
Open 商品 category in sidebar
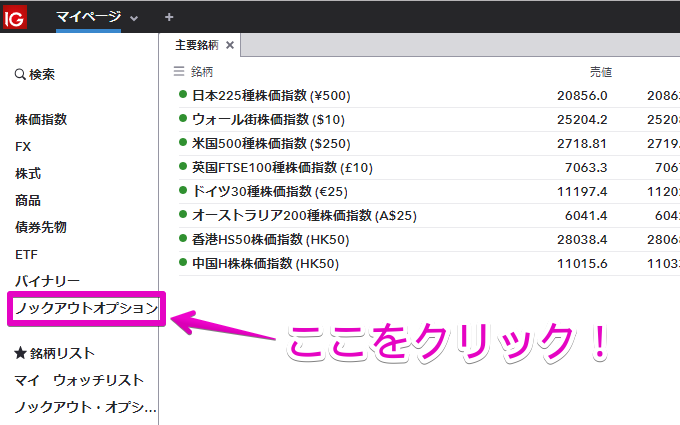[x=28, y=200]
